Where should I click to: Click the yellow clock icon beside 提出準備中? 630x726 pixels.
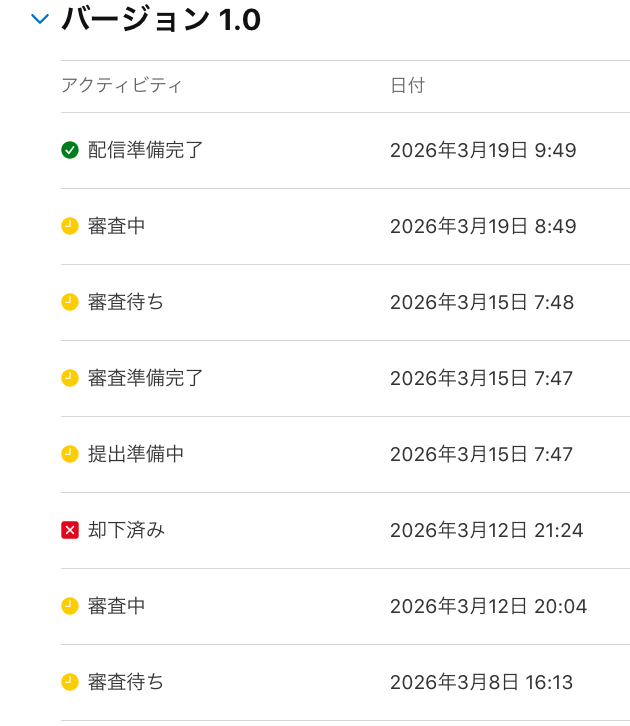pyautogui.click(x=70, y=454)
